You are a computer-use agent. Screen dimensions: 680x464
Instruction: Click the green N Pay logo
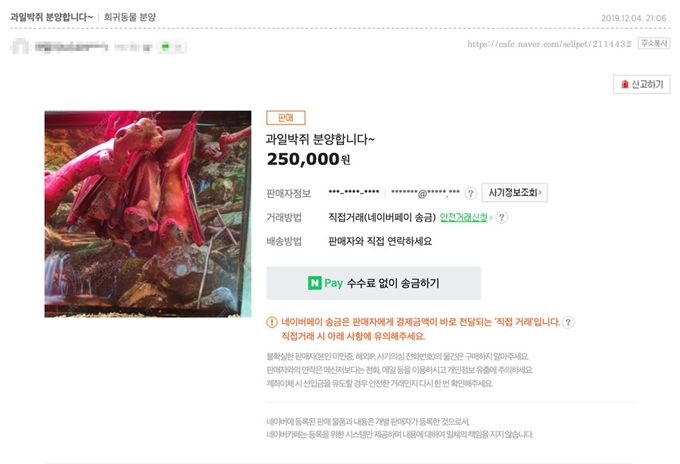pyautogui.click(x=314, y=283)
